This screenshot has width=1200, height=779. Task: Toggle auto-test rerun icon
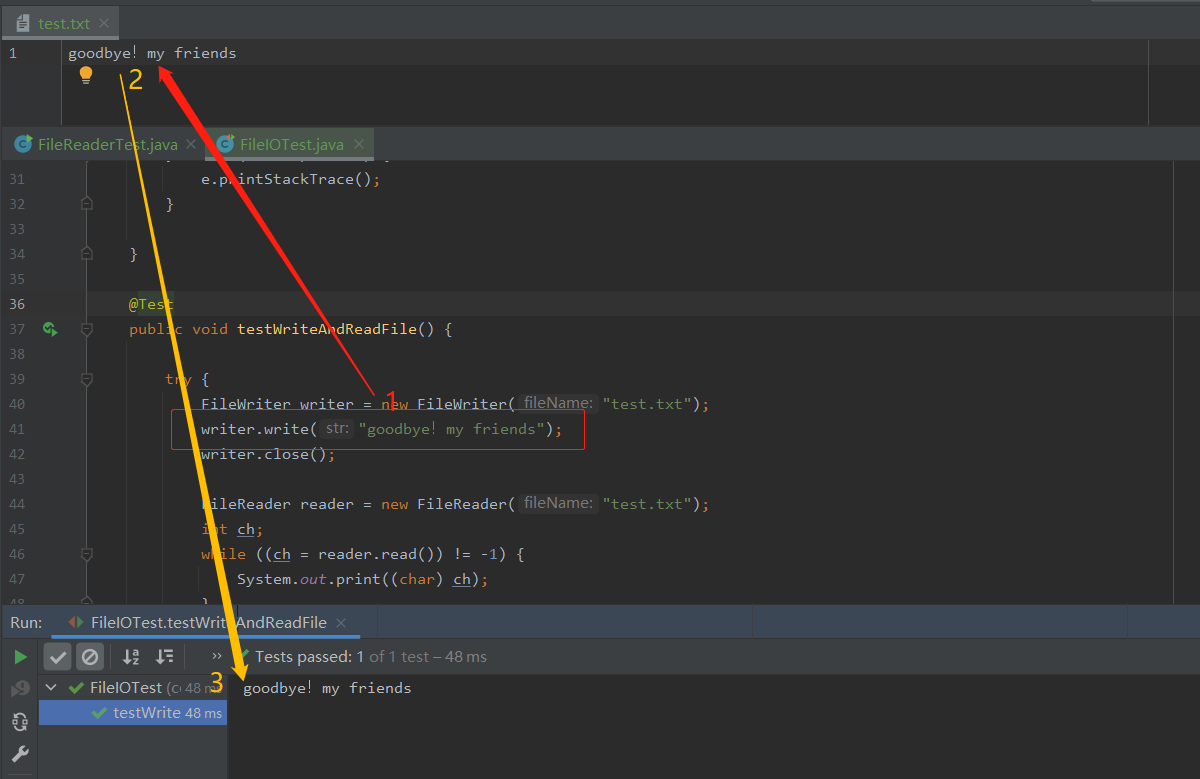tap(20, 721)
